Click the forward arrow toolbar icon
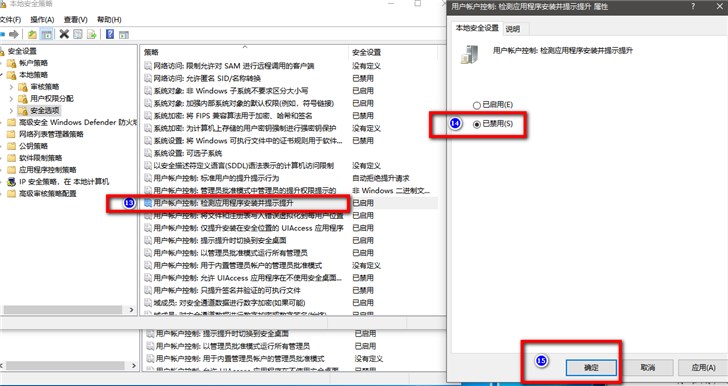Image resolution: width=728 pixels, height=386 pixels. 14,34
